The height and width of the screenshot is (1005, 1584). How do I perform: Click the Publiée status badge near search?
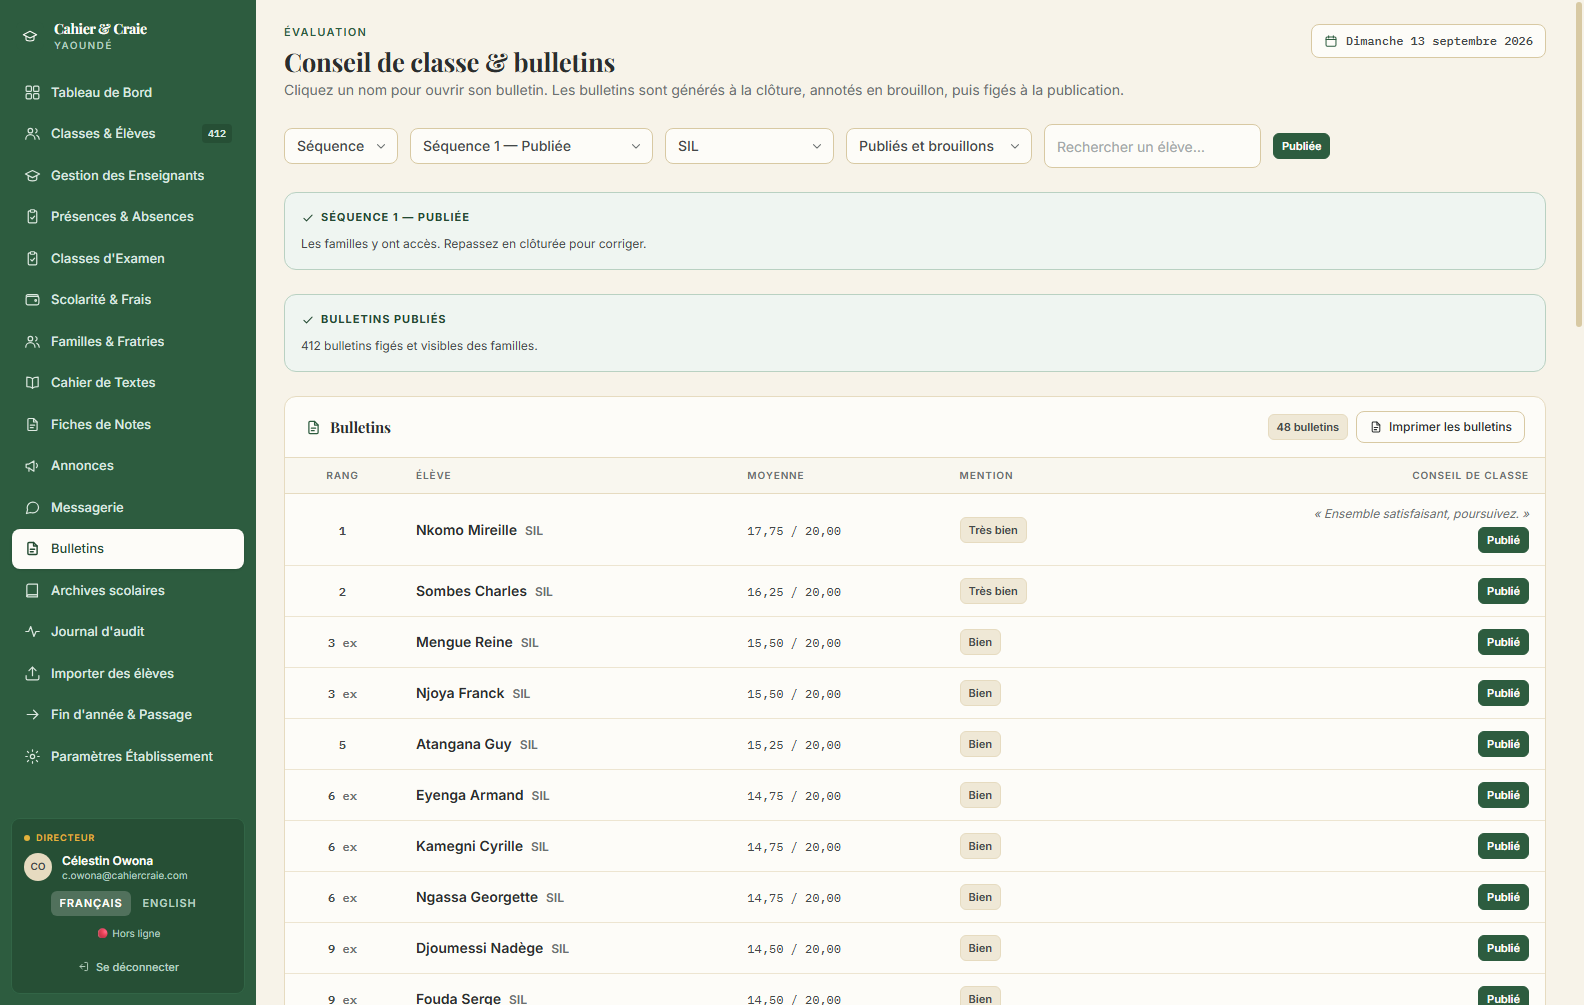point(1301,146)
